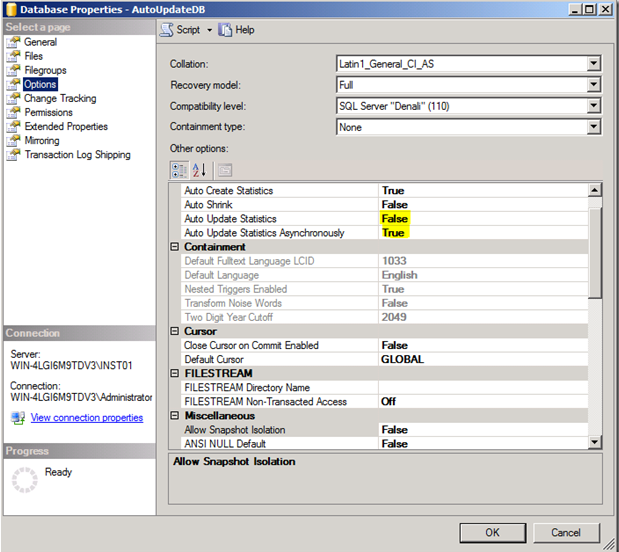619x552 pixels.
Task: Open the Collation dropdown
Action: coord(594,64)
